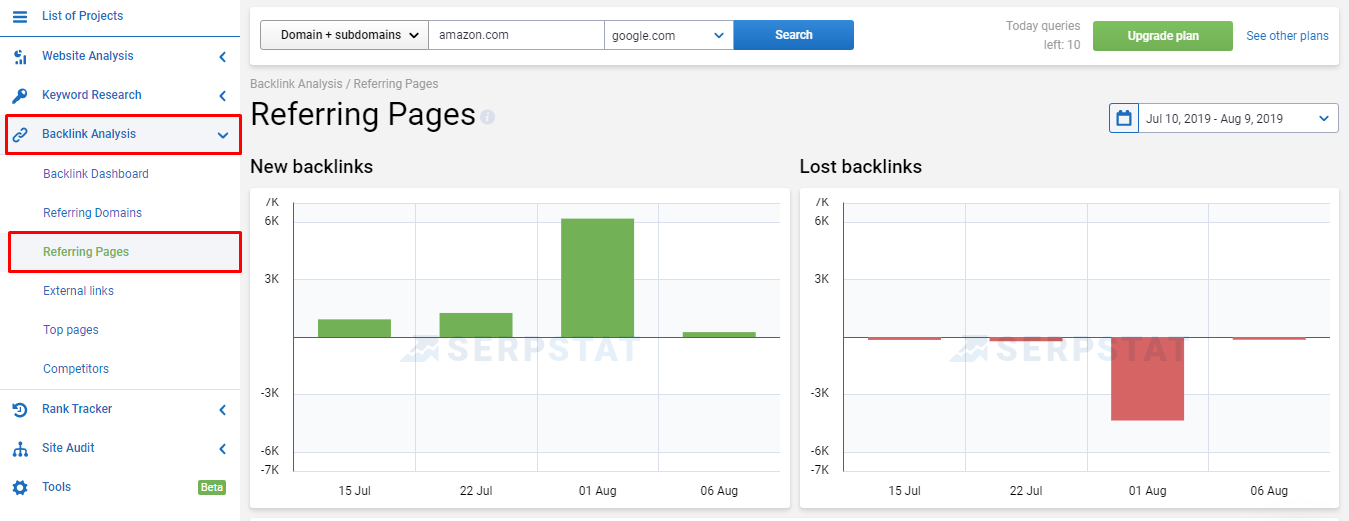Expand the Keyword Research chevron
The image size is (1349, 521).
(x=223, y=96)
